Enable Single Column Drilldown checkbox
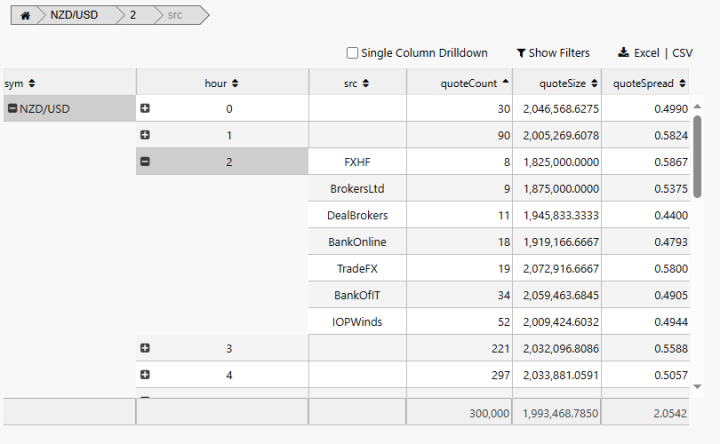Screen dimensions: 720x444 click(352, 53)
